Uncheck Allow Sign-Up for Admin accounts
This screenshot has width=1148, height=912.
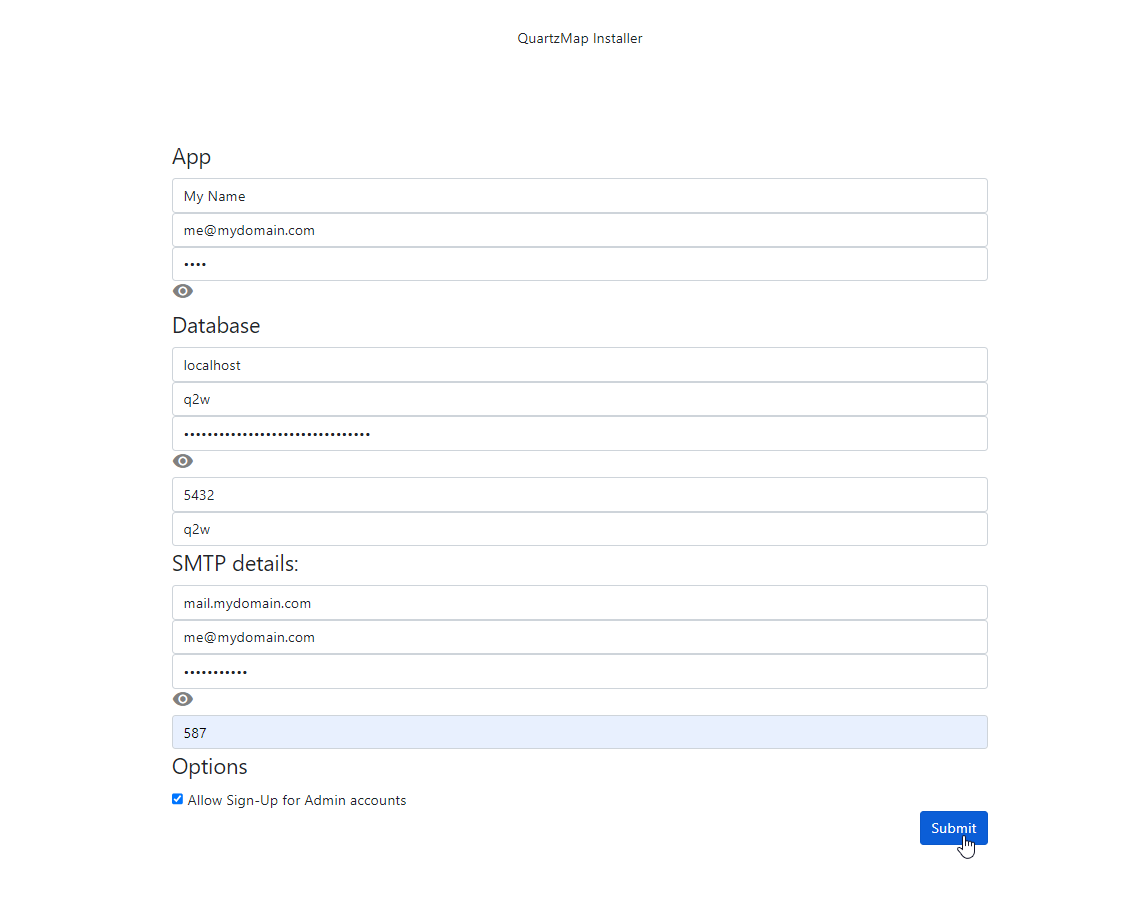[x=178, y=799]
